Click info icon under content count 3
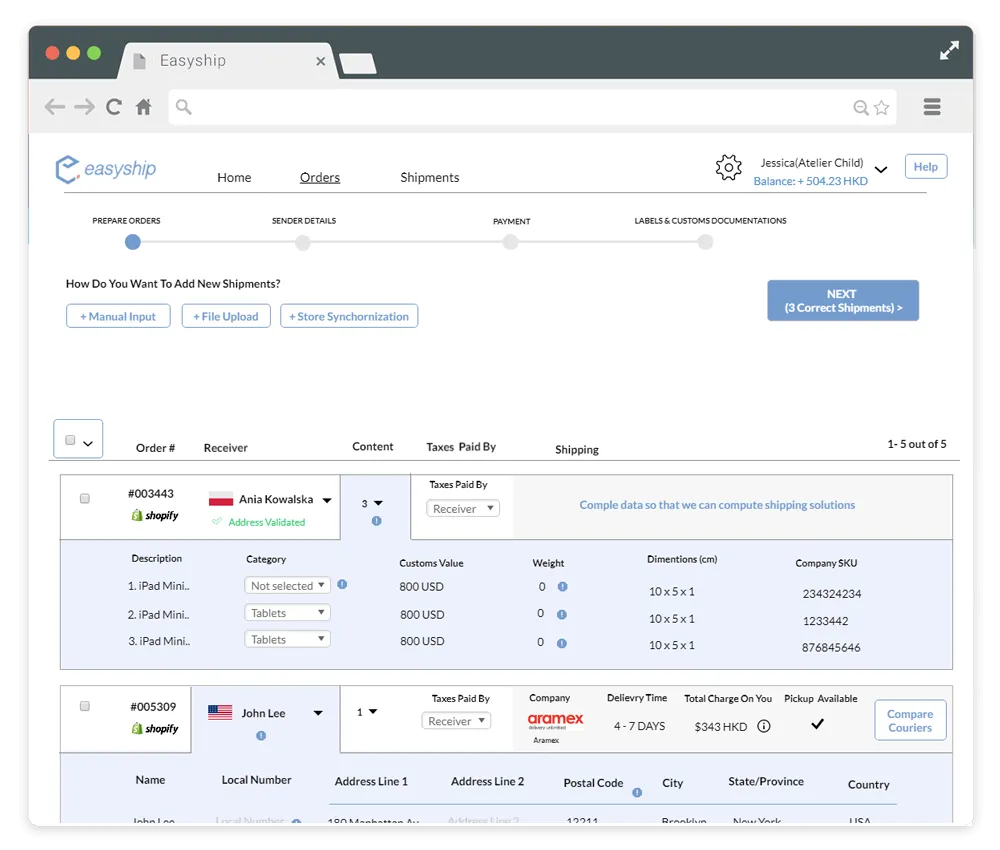Image resolution: width=1000 pixels, height=850 pixels. point(376,521)
